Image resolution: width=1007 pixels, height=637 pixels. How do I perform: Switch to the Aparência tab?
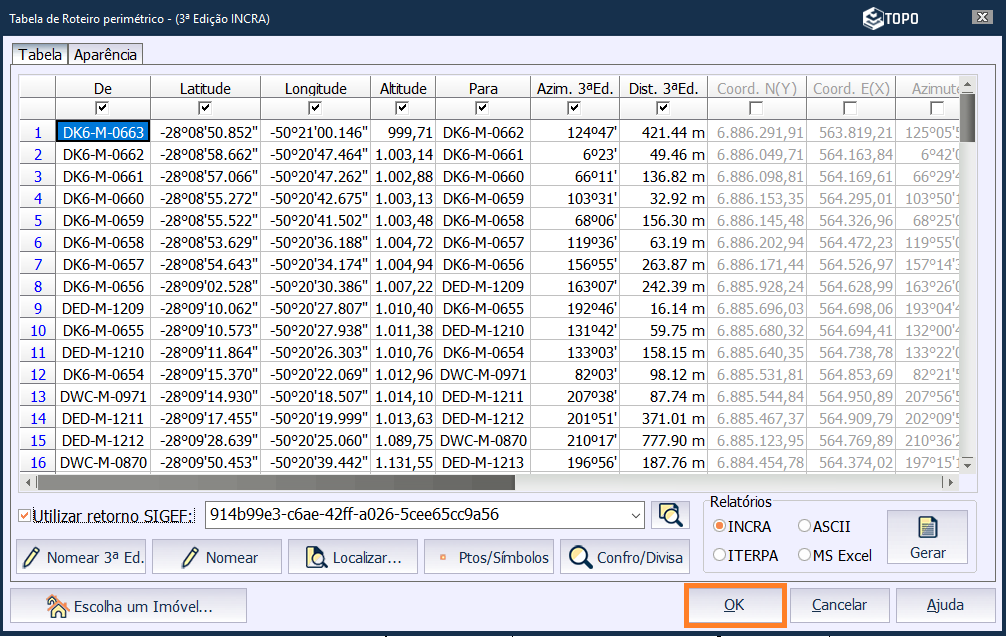point(105,54)
